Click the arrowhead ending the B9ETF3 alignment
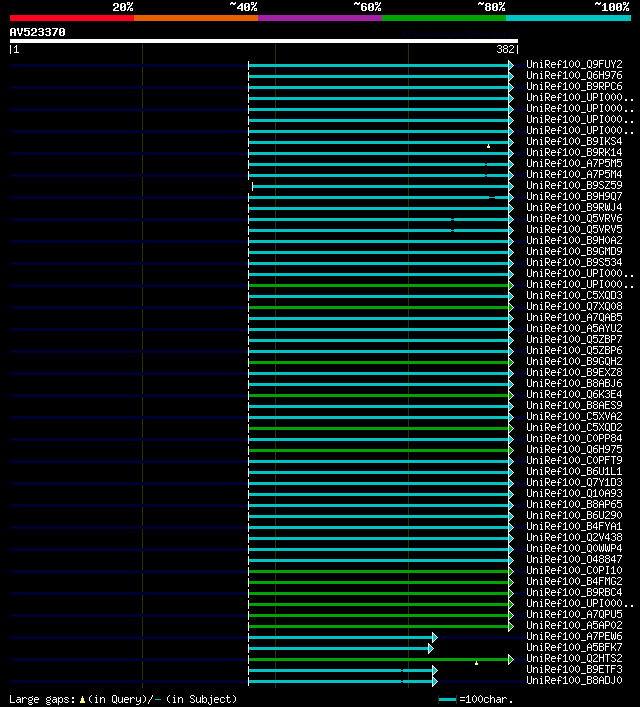 tap(435, 670)
